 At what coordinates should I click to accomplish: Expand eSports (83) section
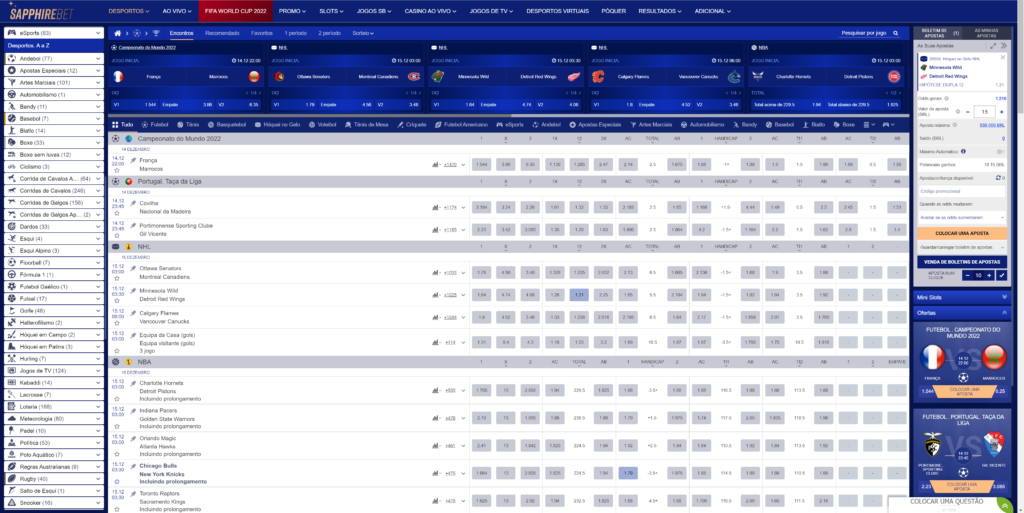point(54,33)
